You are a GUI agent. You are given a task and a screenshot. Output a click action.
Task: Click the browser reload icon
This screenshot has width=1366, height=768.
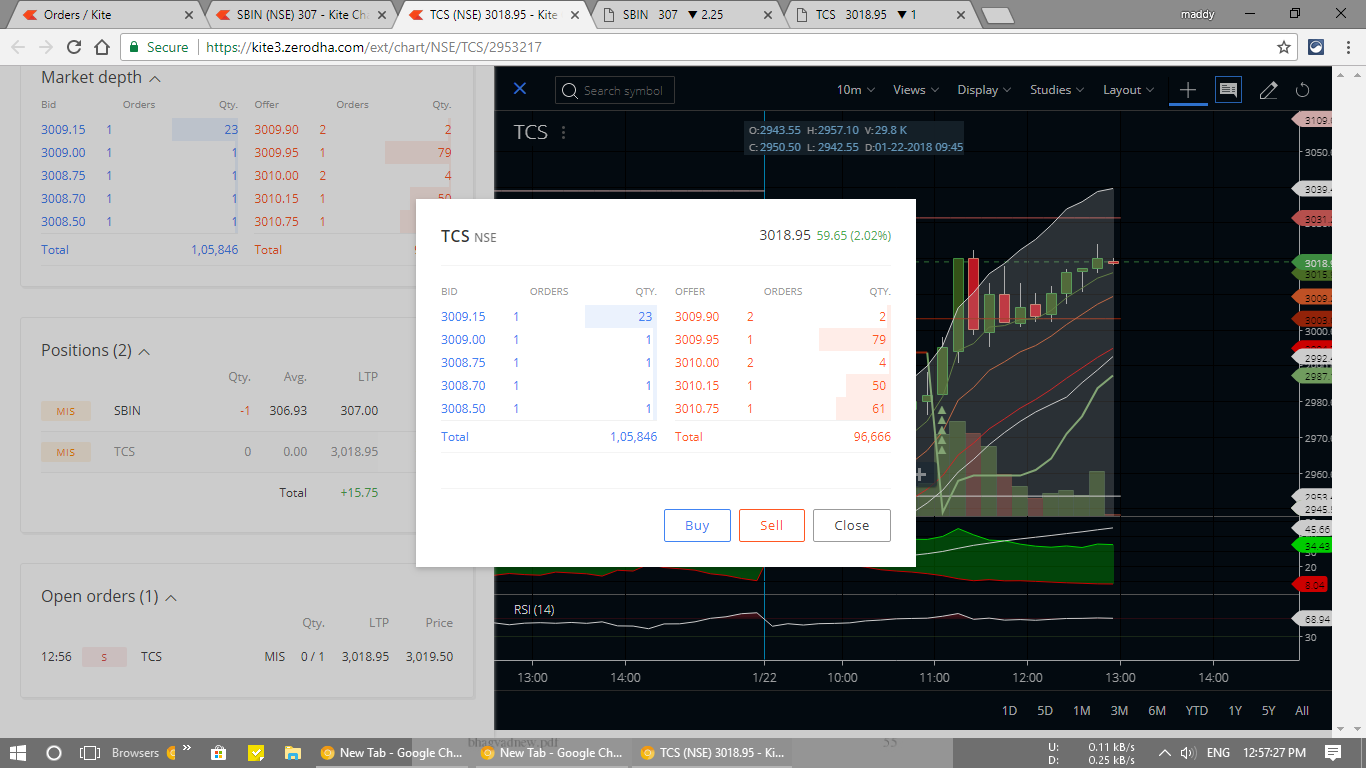click(74, 47)
